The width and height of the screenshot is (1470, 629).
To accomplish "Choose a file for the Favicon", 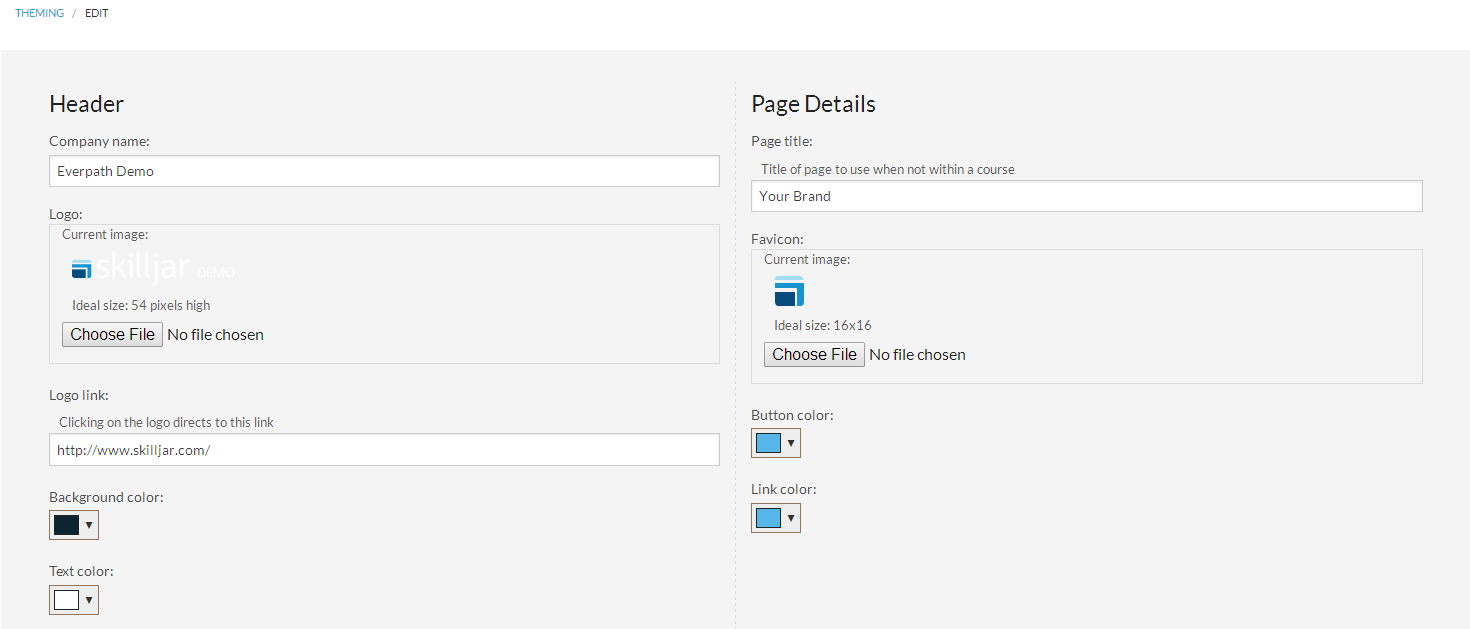I will (814, 354).
